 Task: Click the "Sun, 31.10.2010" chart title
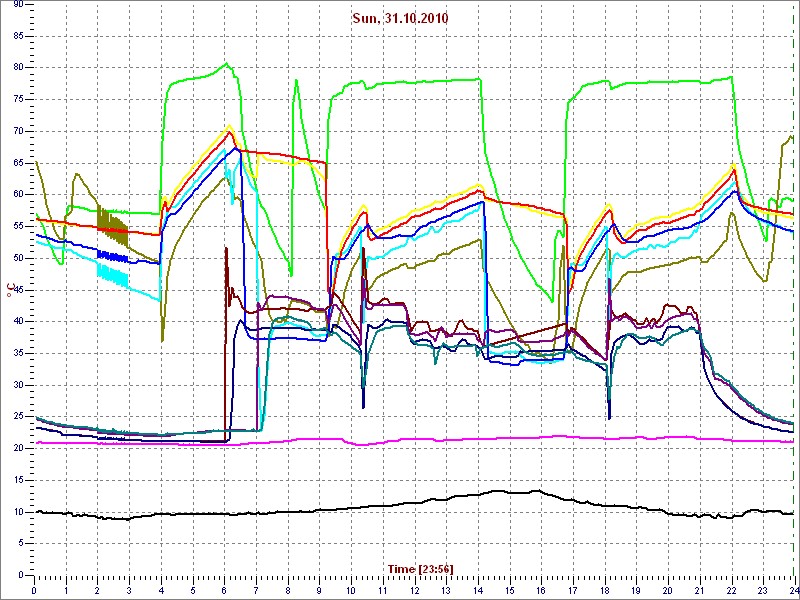399,19
